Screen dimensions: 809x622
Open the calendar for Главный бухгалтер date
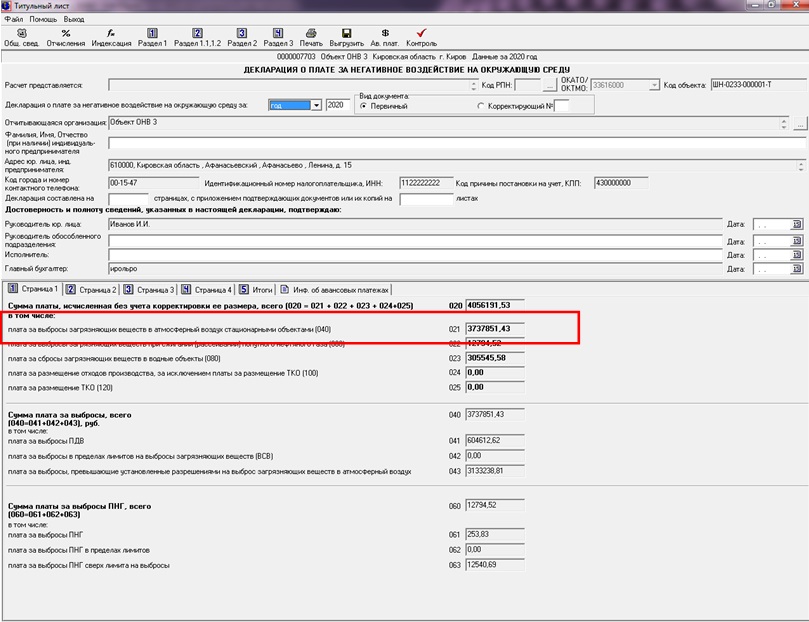(x=797, y=269)
